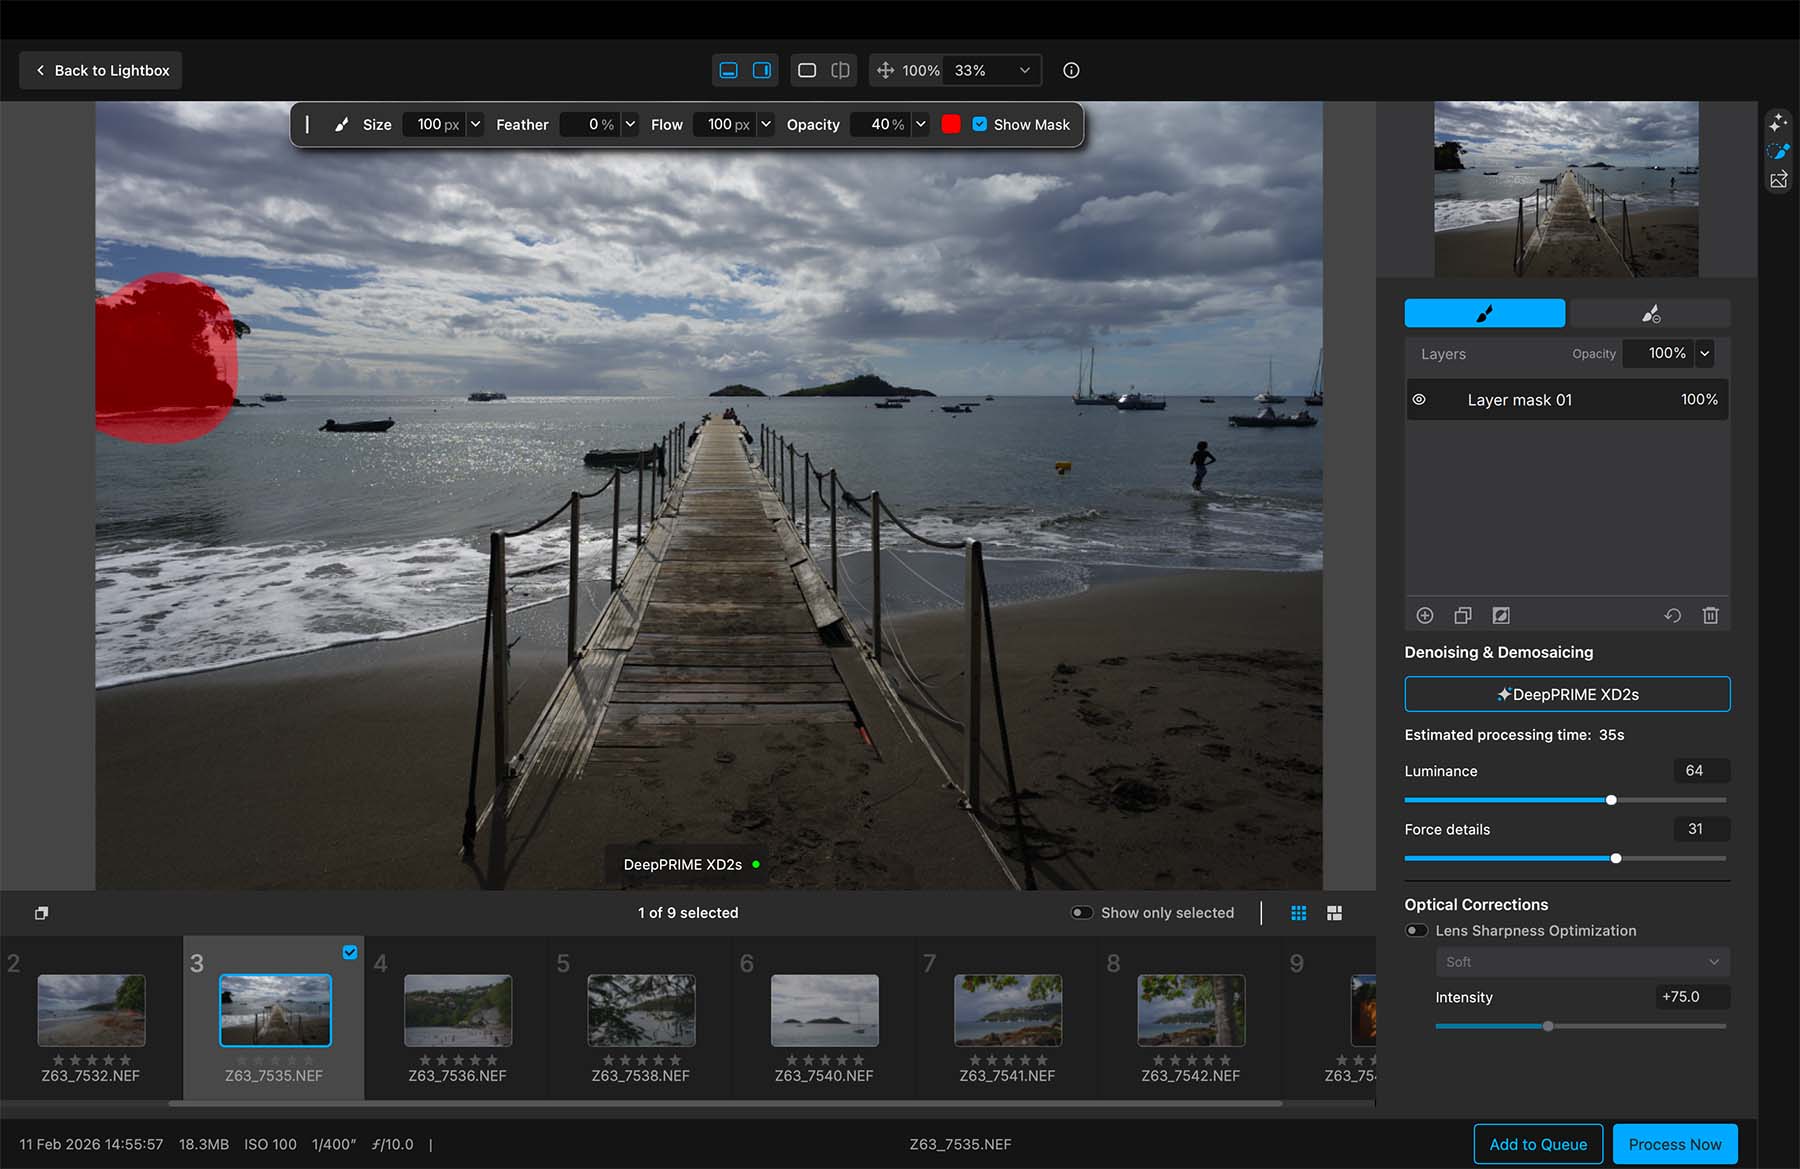Click the Process Now button
The width and height of the screenshot is (1800, 1169).
pos(1674,1144)
